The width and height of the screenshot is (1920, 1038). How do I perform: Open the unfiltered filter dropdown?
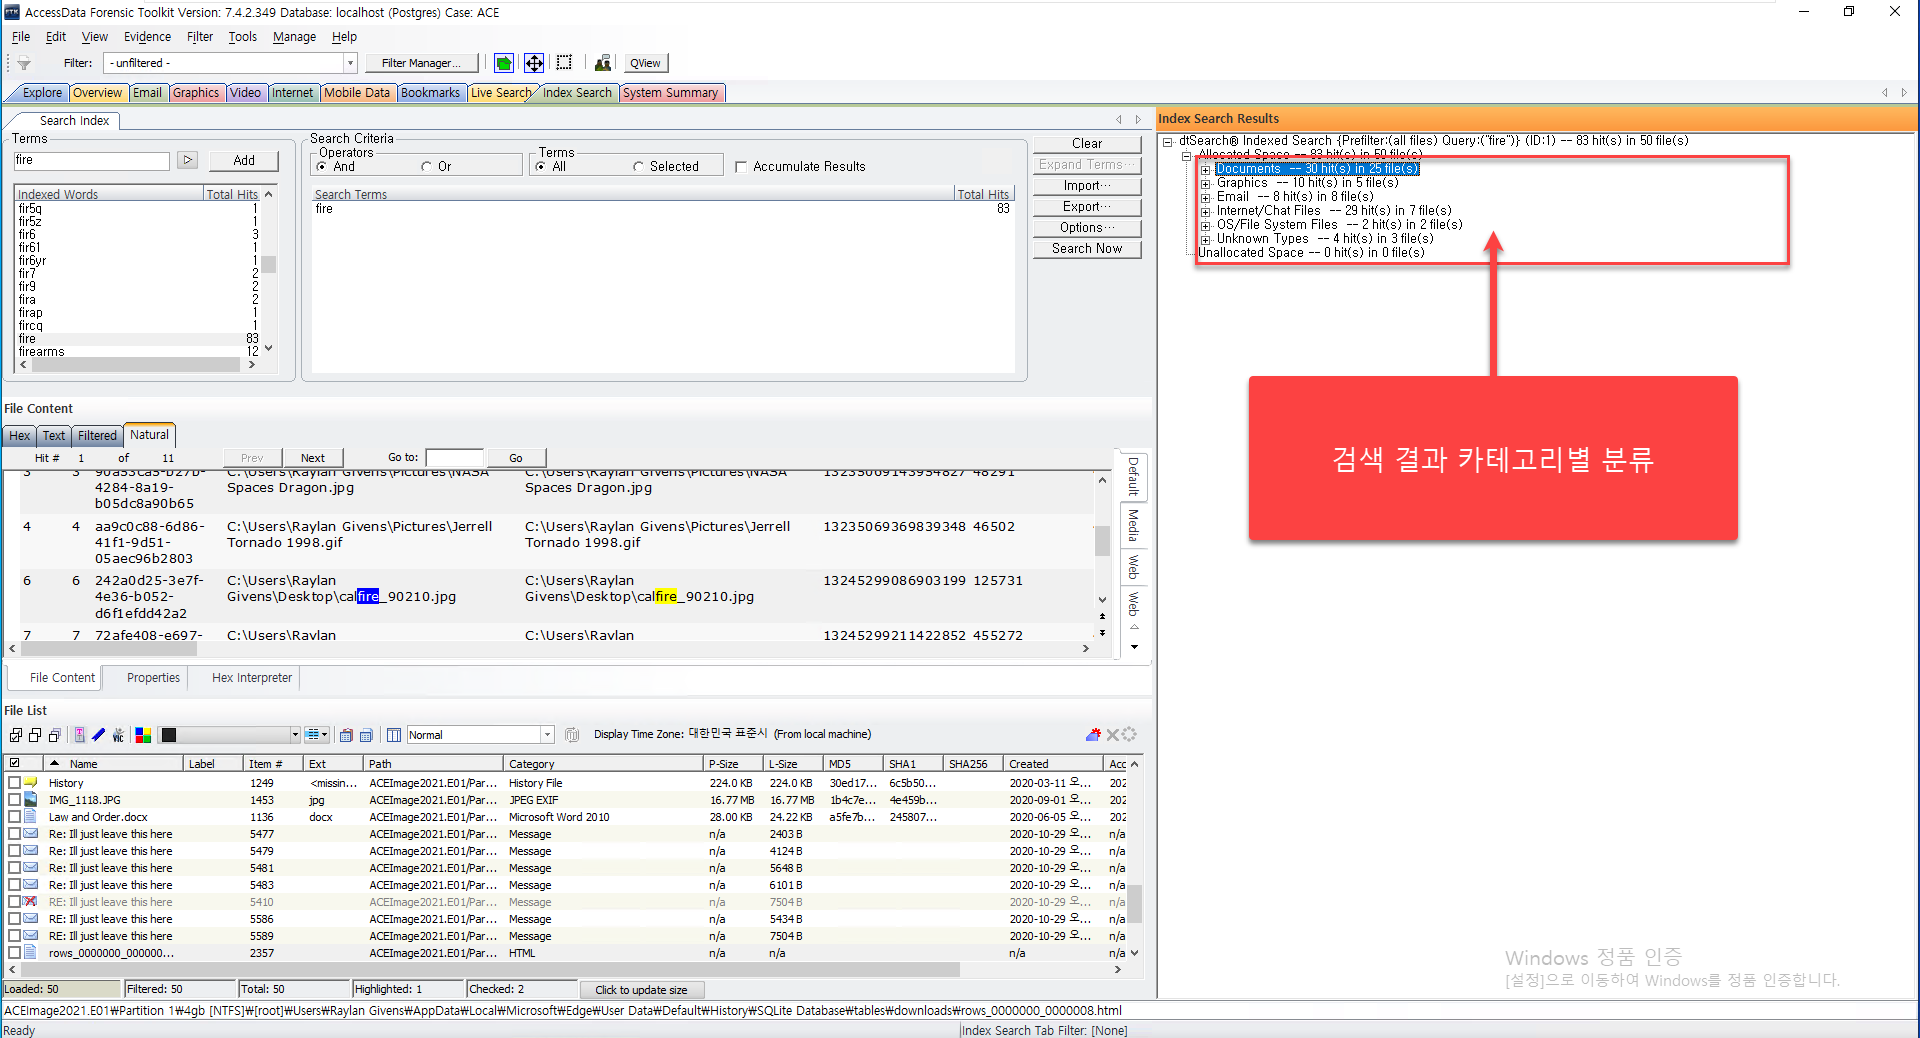point(350,63)
